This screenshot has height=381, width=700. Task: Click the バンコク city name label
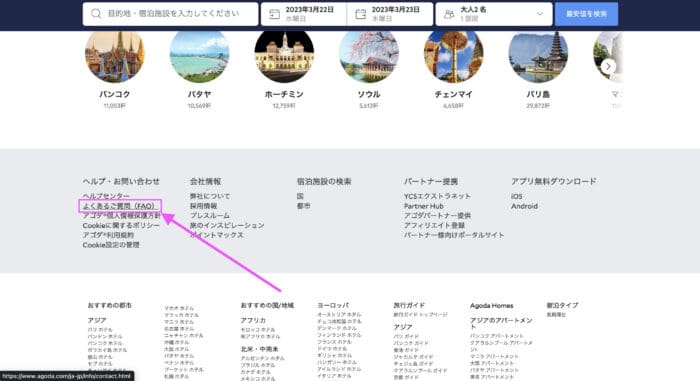click(115, 94)
